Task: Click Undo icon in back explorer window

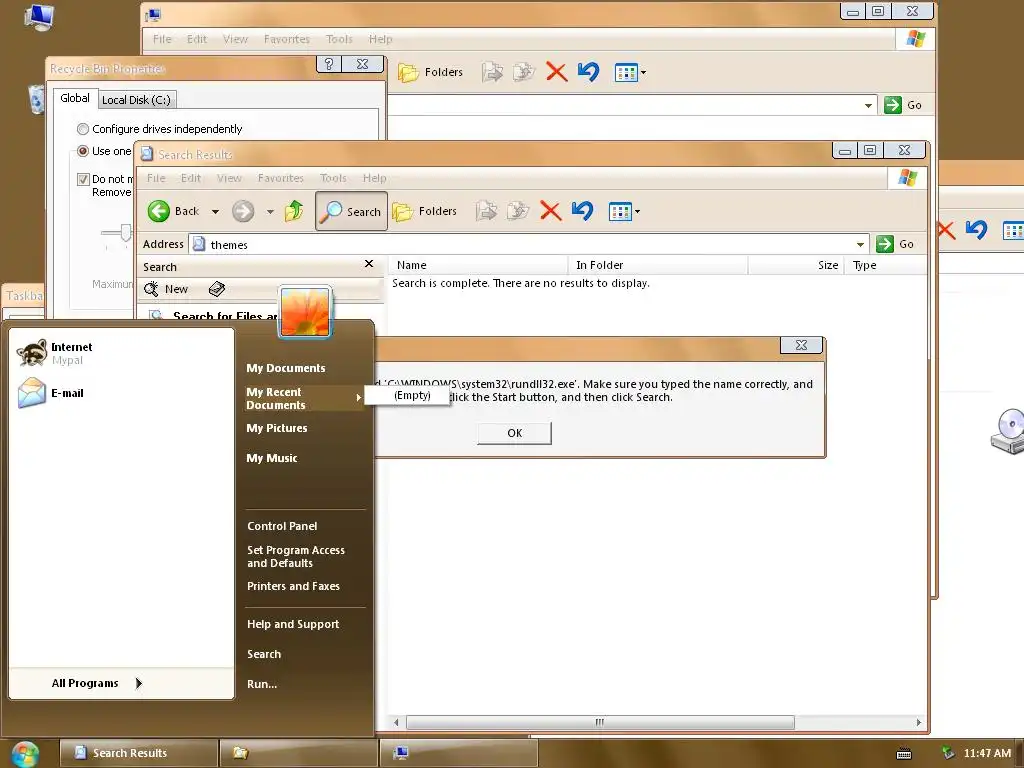Action: pyautogui.click(x=588, y=72)
